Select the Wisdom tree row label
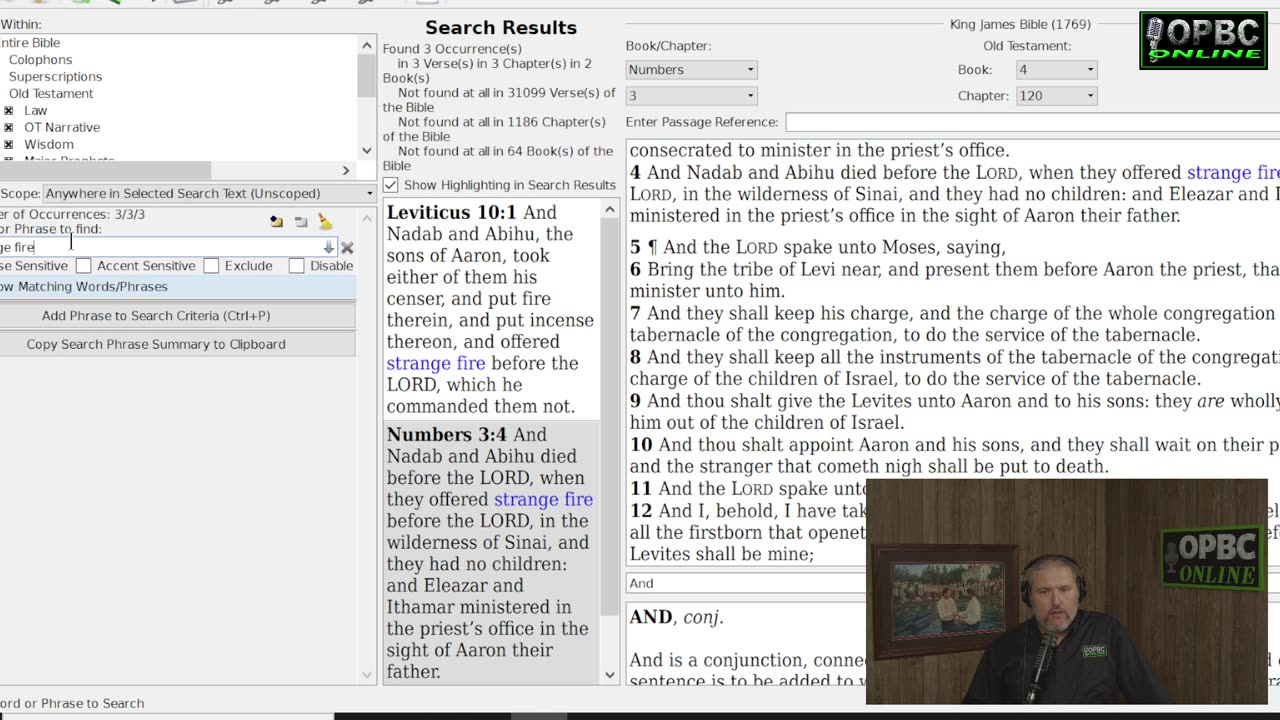 tap(49, 145)
